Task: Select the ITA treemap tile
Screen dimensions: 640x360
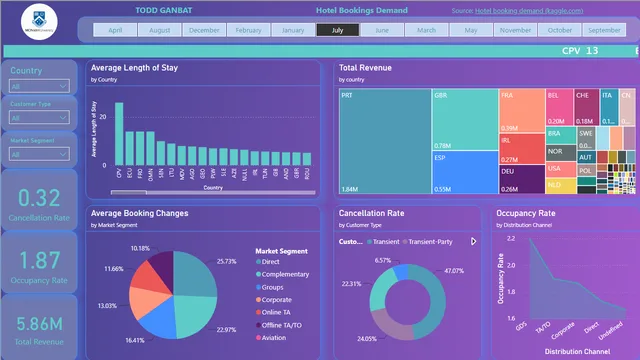Action: coord(609,107)
